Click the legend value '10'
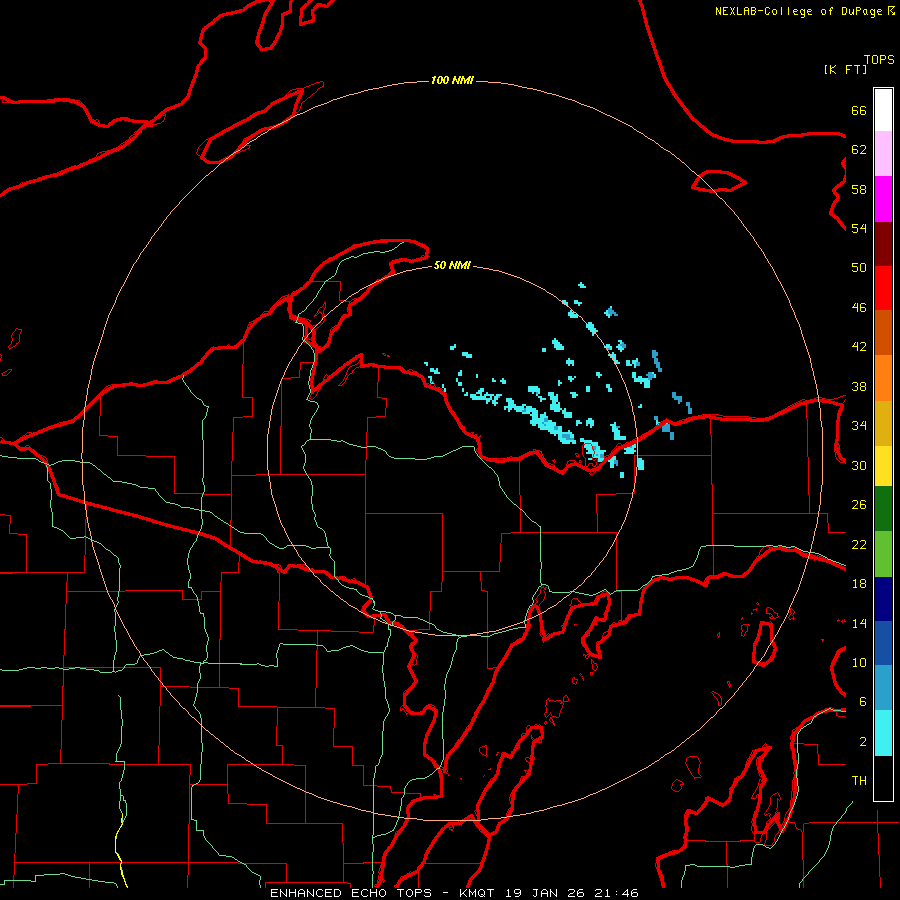 859,662
